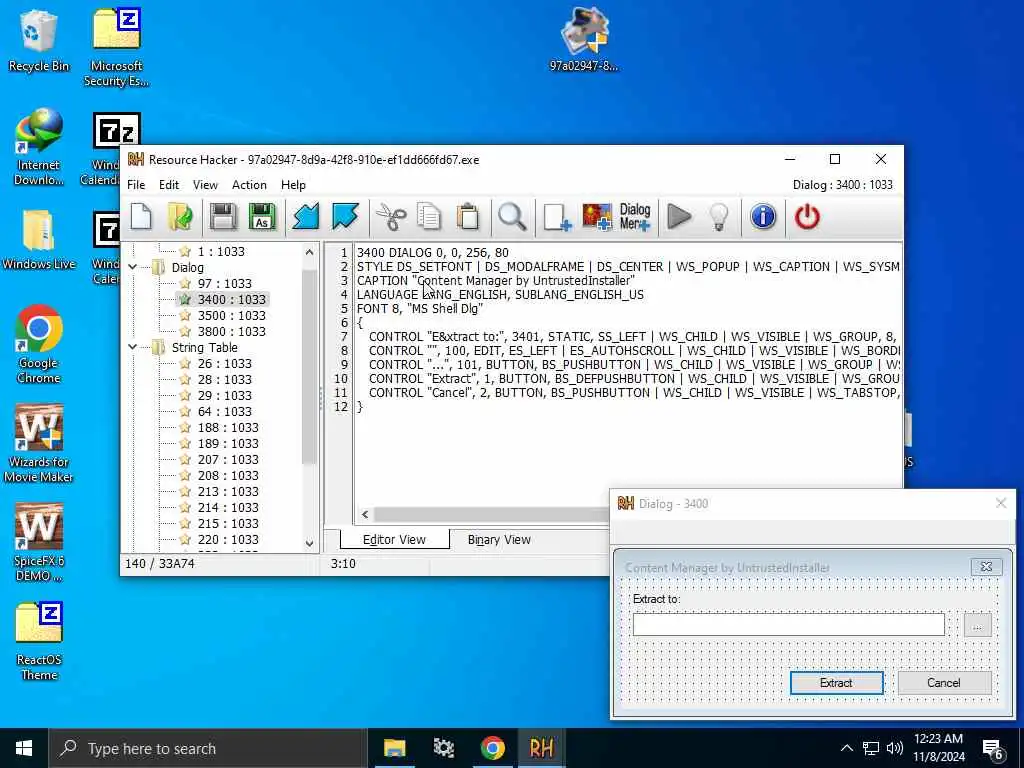This screenshot has width=1024, height=768.
Task: Open the Edit menu
Action: pos(168,185)
